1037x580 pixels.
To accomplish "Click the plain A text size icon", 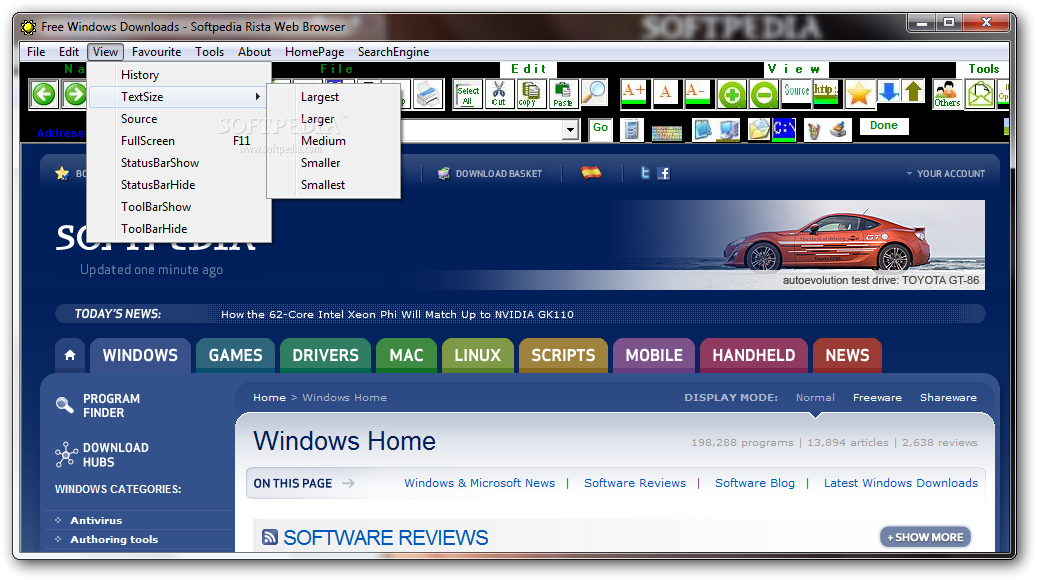I will (x=666, y=93).
